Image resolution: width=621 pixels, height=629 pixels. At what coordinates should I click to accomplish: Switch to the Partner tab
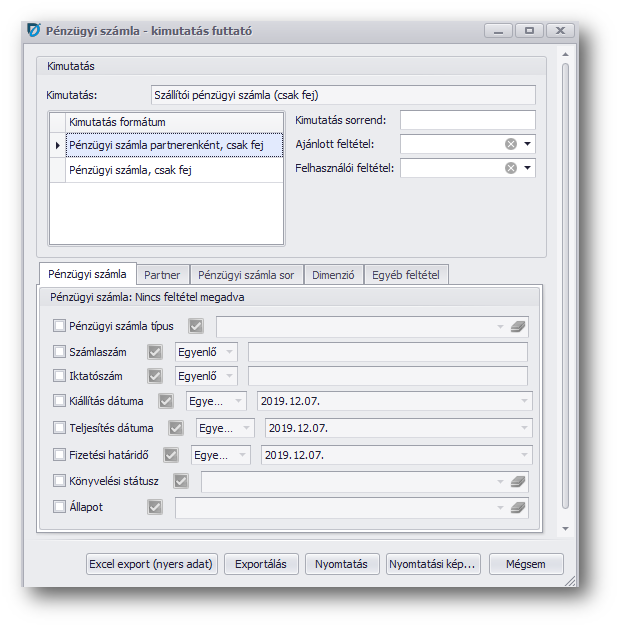[x=162, y=275]
